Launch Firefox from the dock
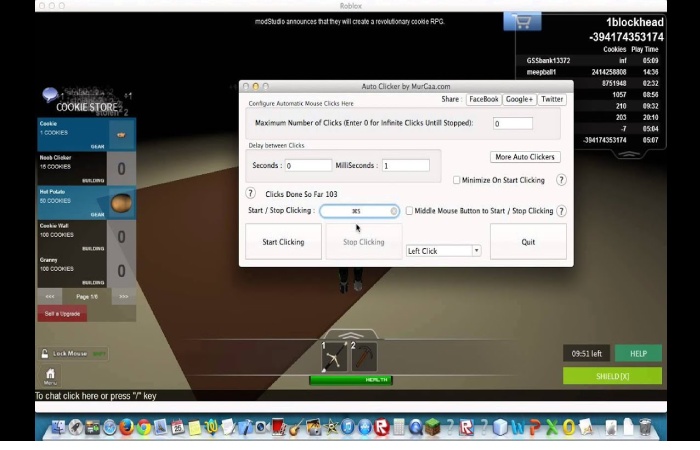700x450 pixels. (127, 427)
